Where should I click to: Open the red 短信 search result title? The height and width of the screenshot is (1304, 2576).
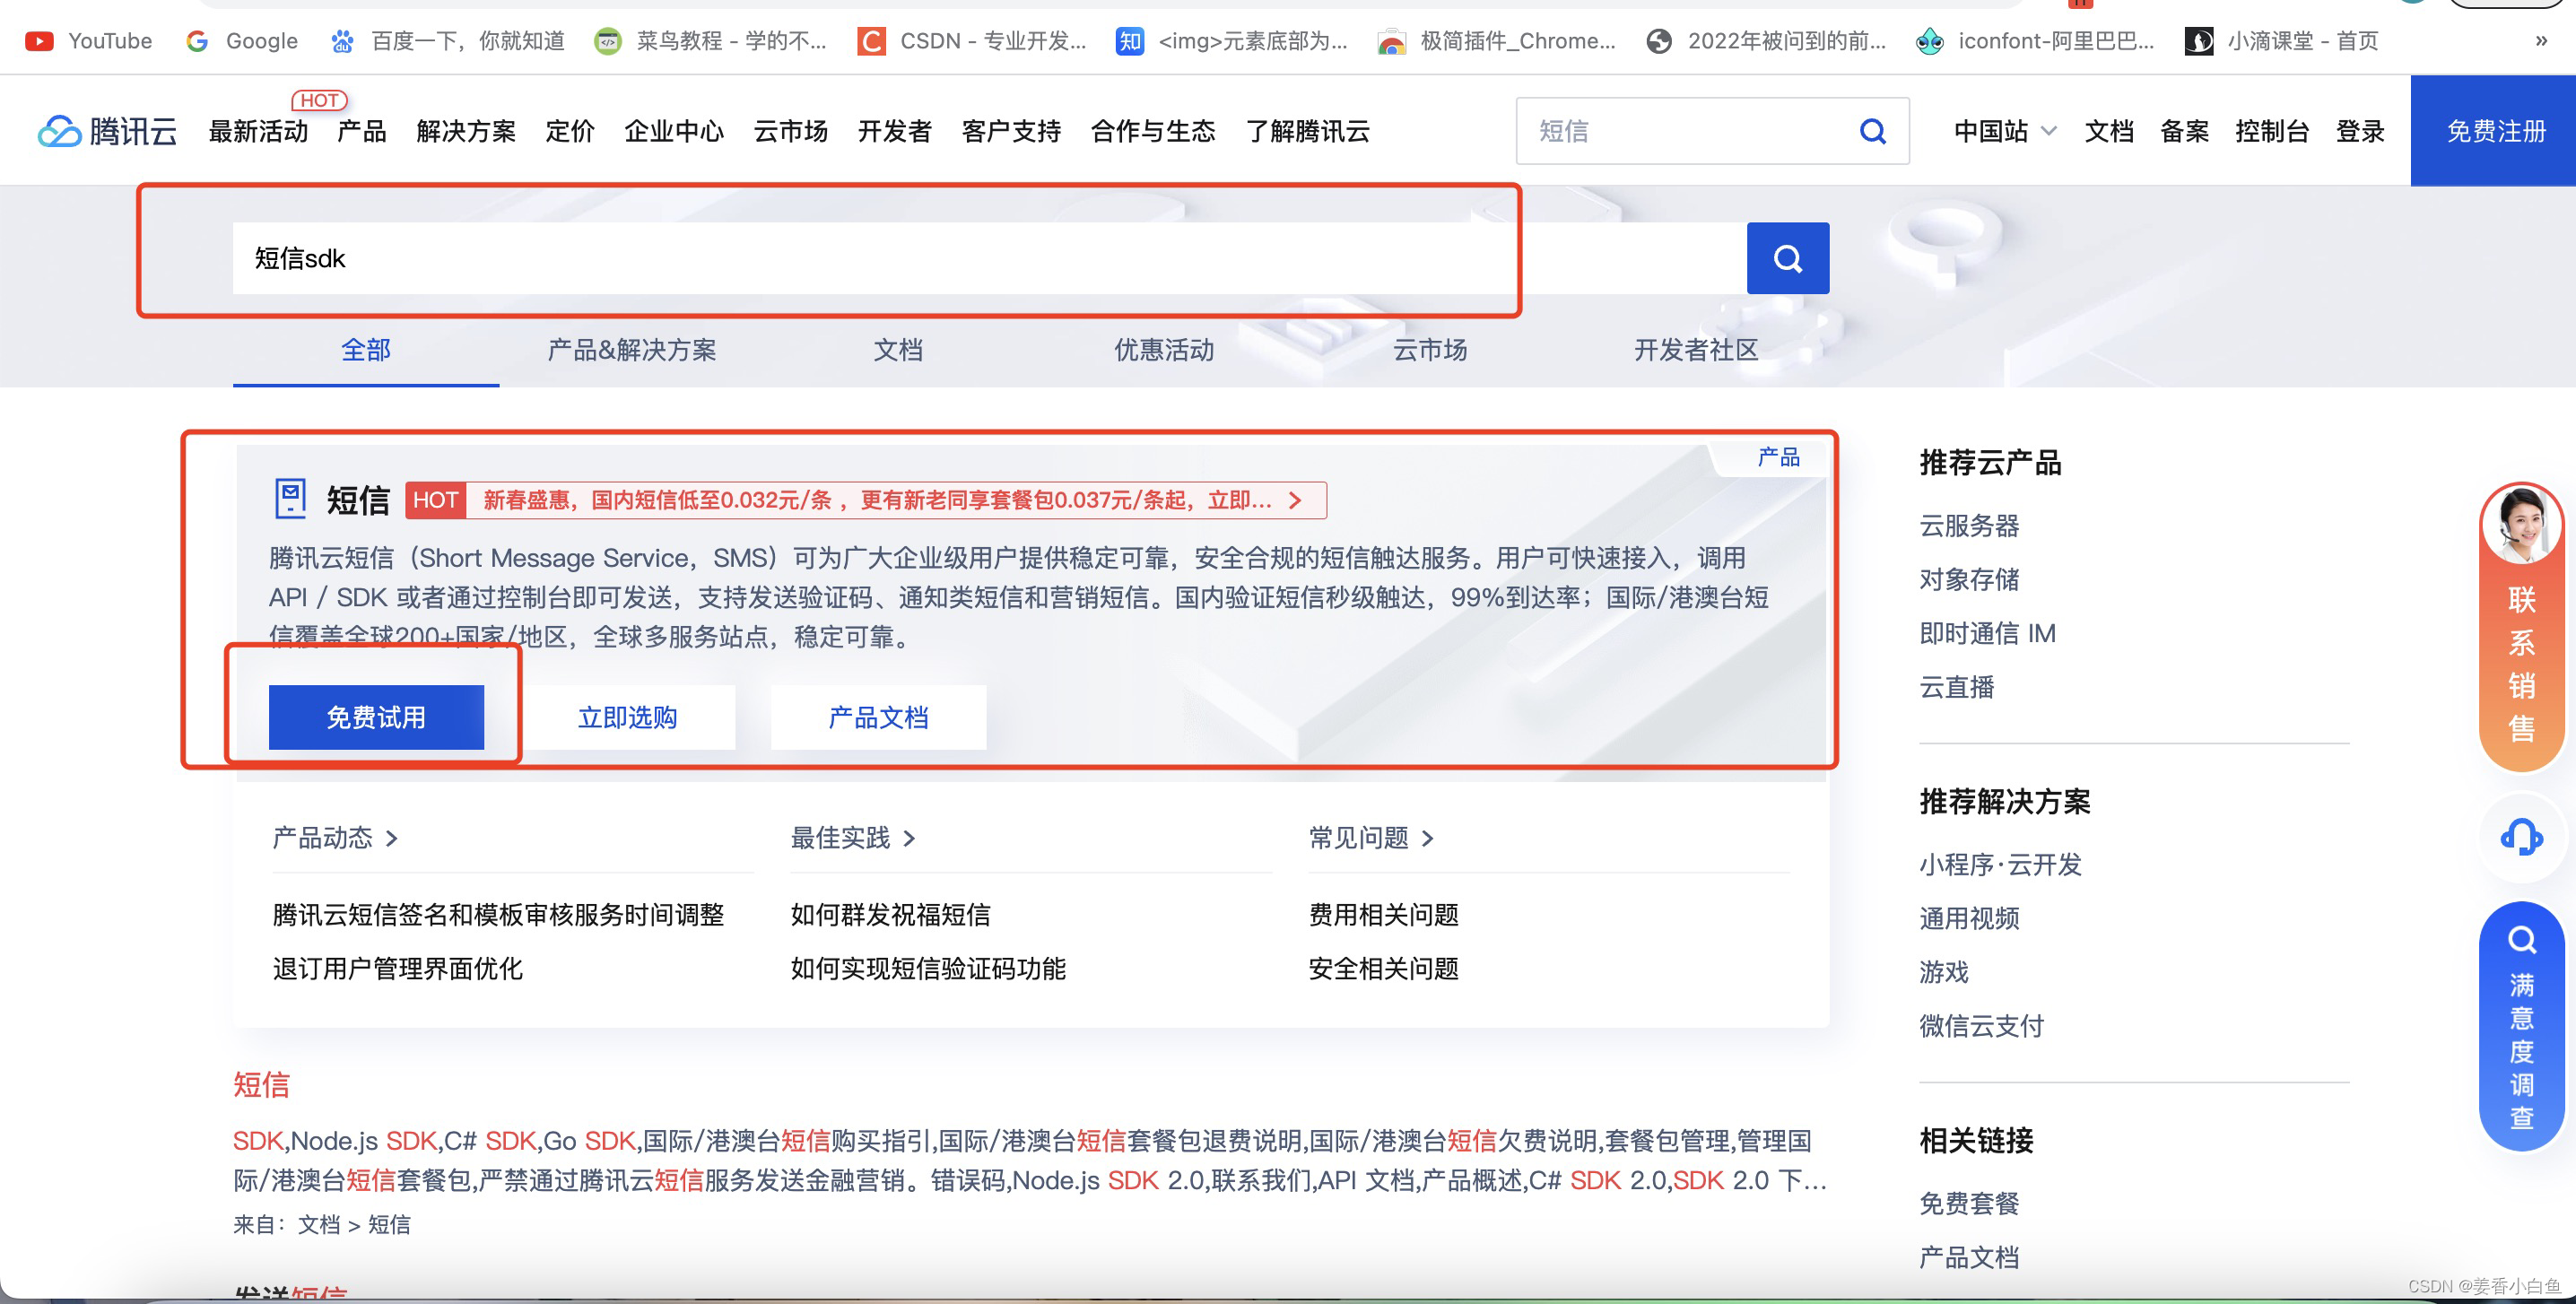pyautogui.click(x=261, y=1085)
